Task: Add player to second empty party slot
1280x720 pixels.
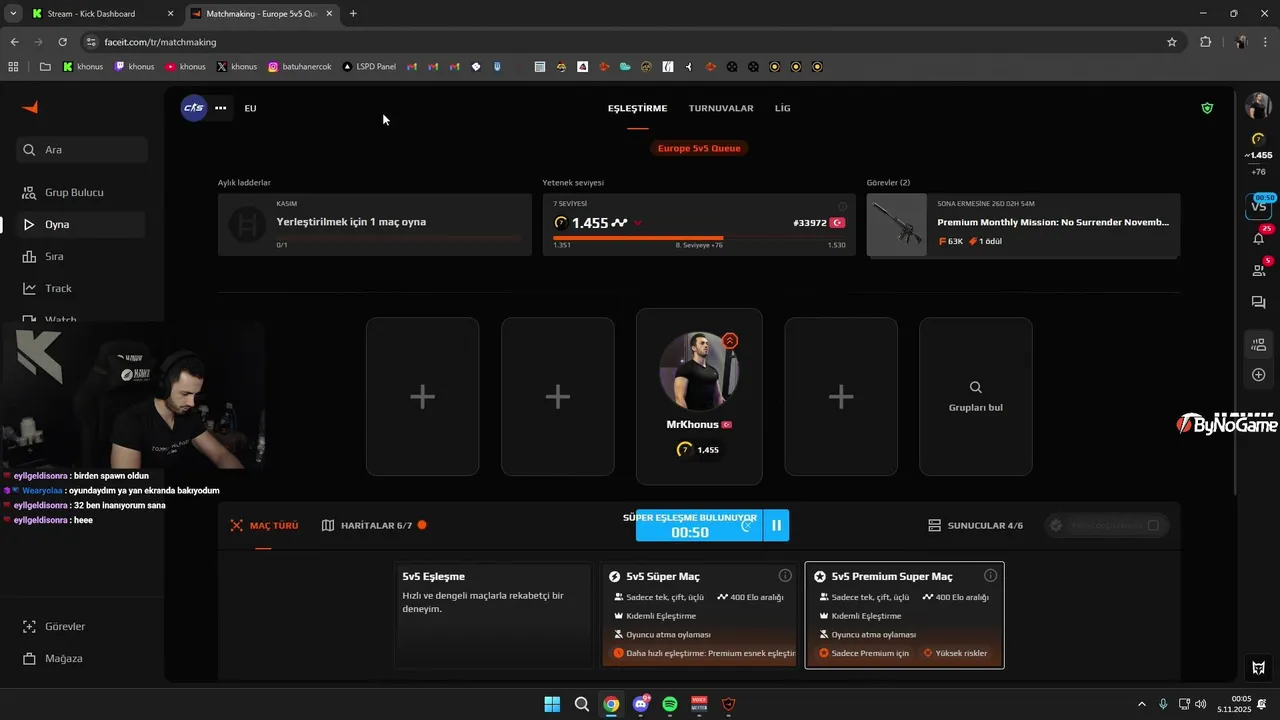Action: point(558,397)
